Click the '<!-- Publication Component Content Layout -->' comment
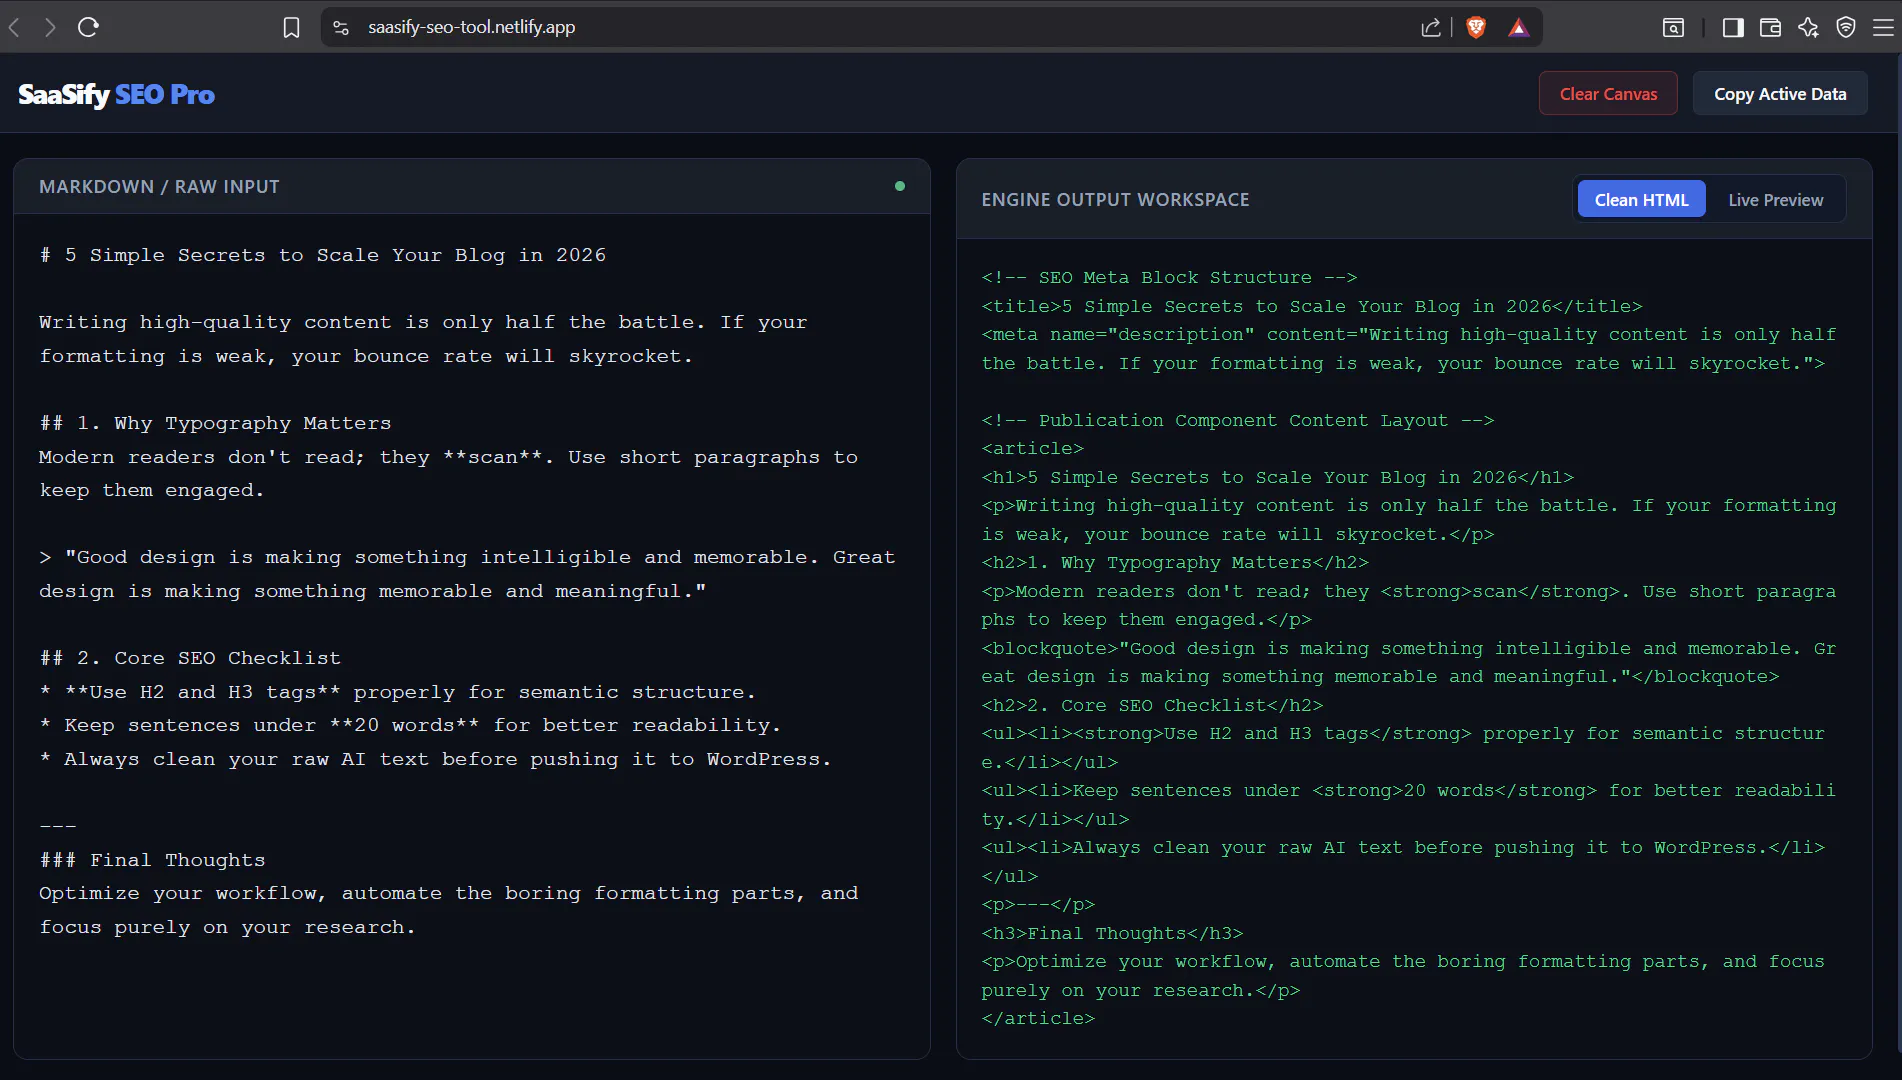 tap(1237, 420)
